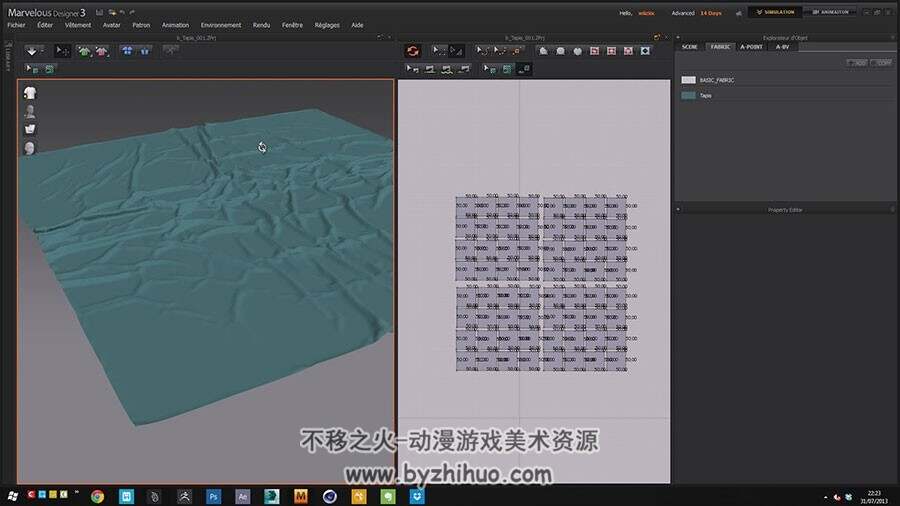The width and height of the screenshot is (900, 506).
Task: Click the undo arrow in title bar
Action: coord(122,12)
